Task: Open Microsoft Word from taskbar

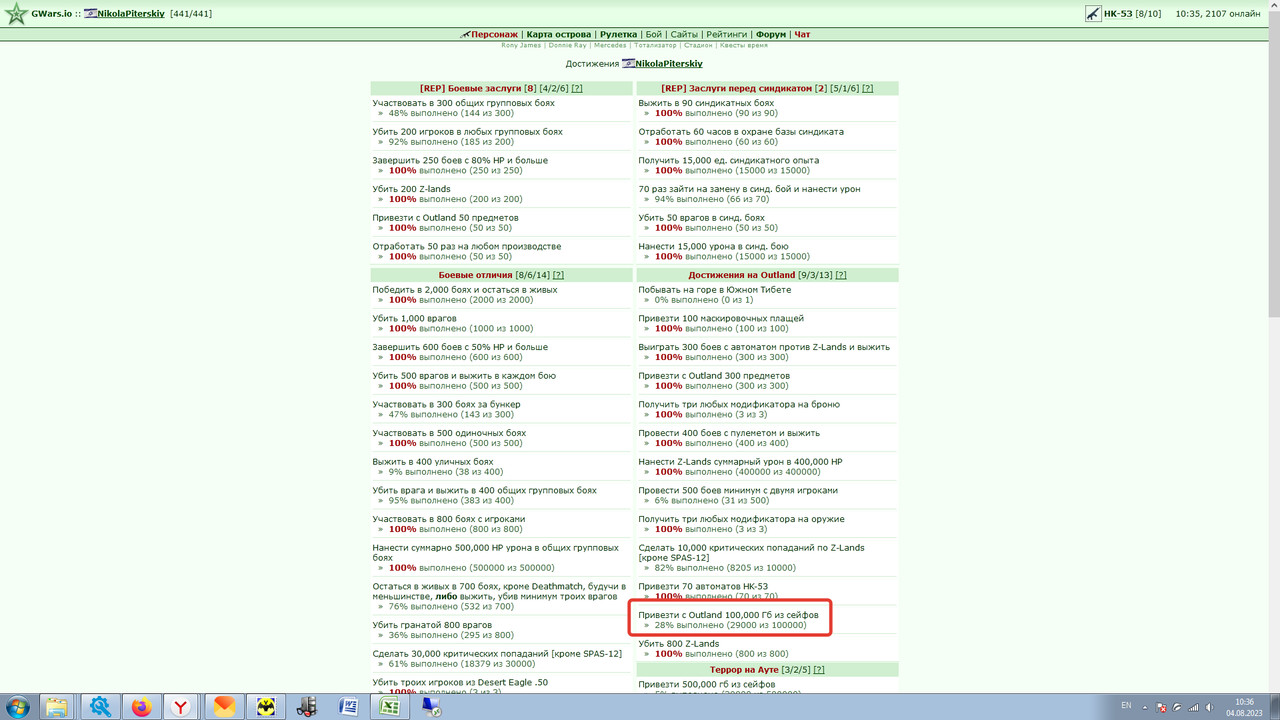Action: coord(349,707)
